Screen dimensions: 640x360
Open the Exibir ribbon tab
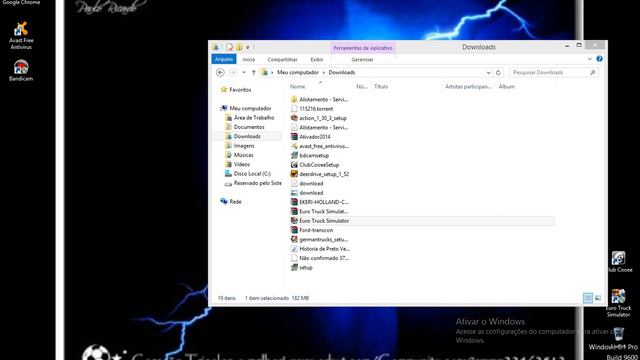(x=316, y=60)
